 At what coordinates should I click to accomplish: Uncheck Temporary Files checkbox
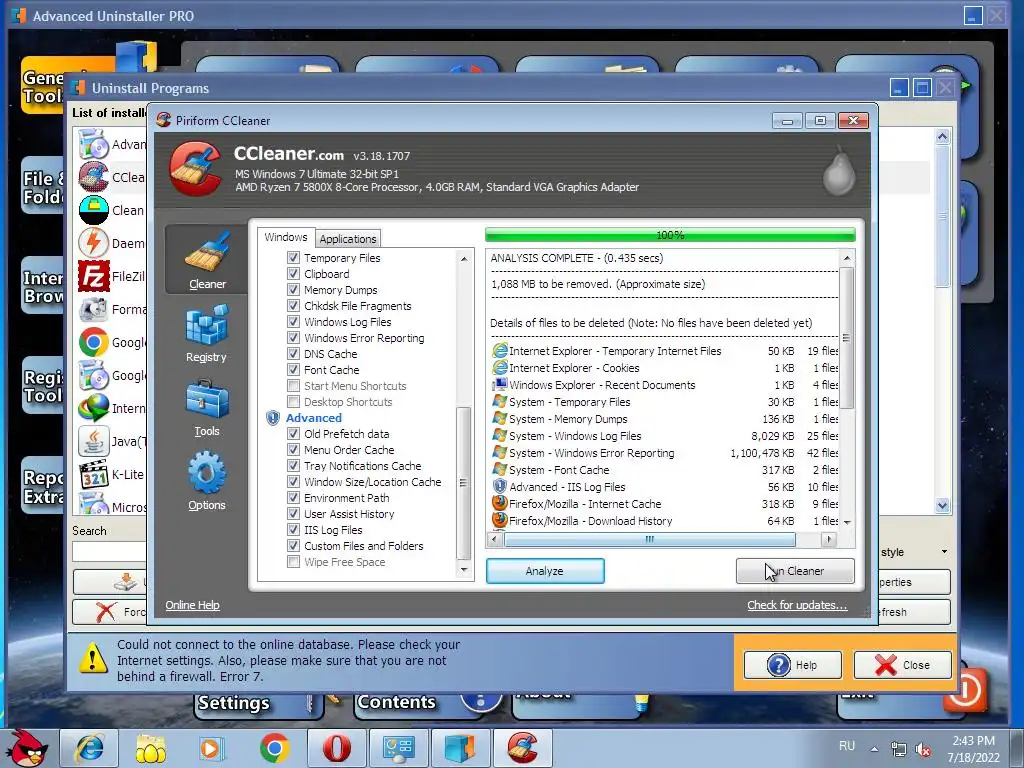click(x=293, y=258)
